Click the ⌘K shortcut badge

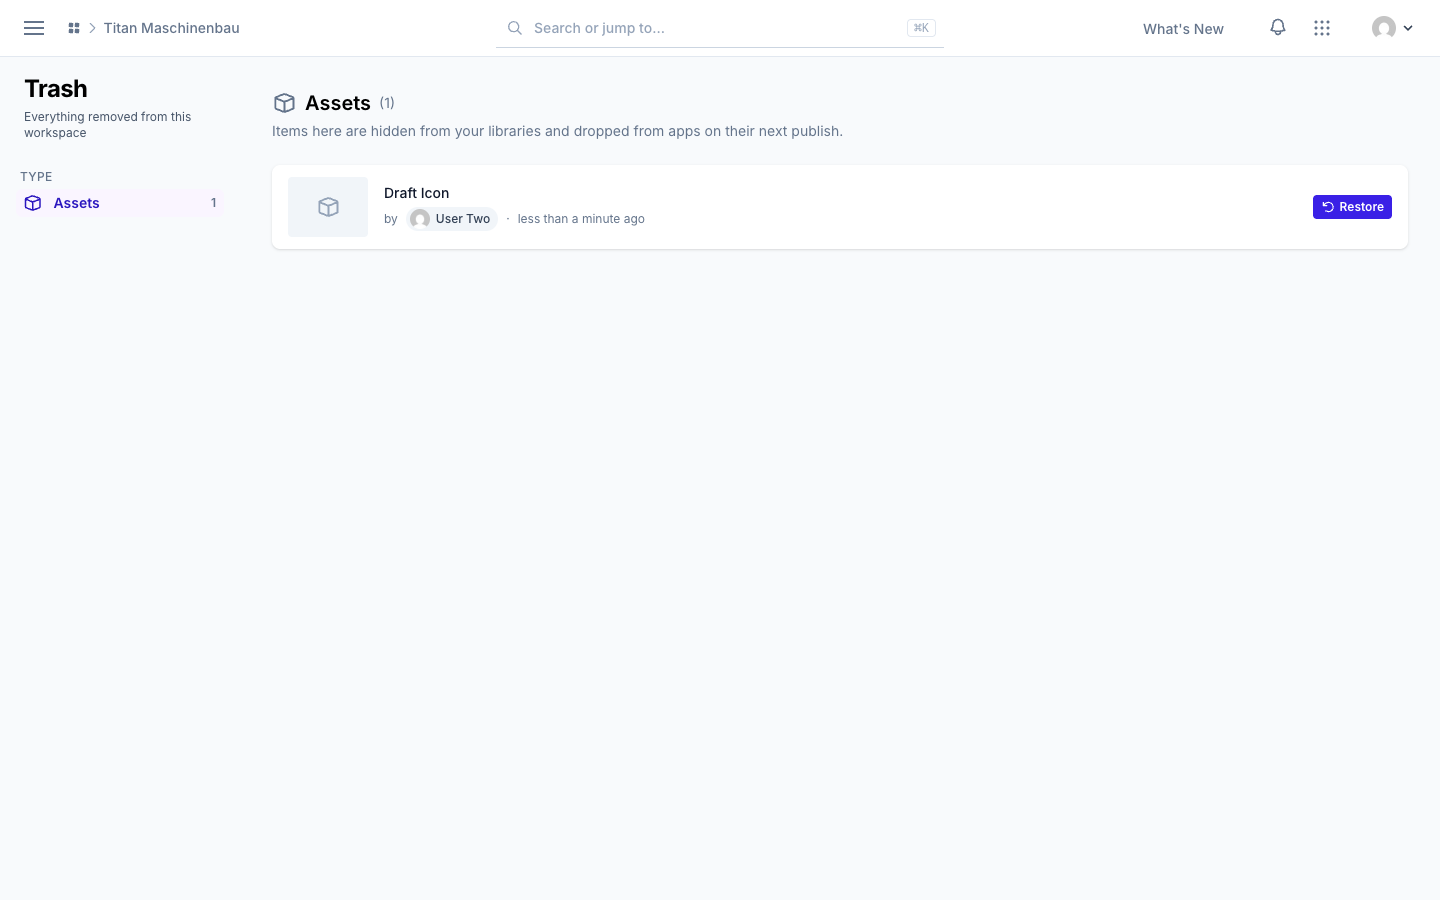coord(921,28)
